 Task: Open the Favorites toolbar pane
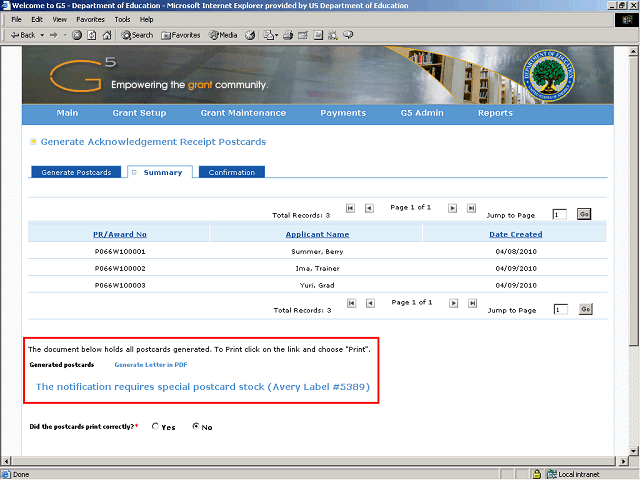pyautogui.click(x=181, y=35)
